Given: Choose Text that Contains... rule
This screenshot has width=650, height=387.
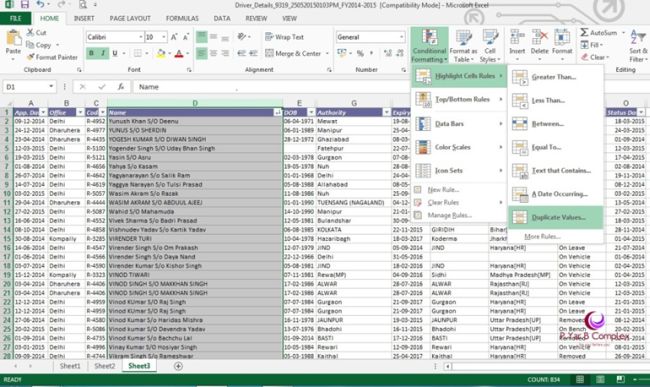Looking at the screenshot, I should (555, 170).
